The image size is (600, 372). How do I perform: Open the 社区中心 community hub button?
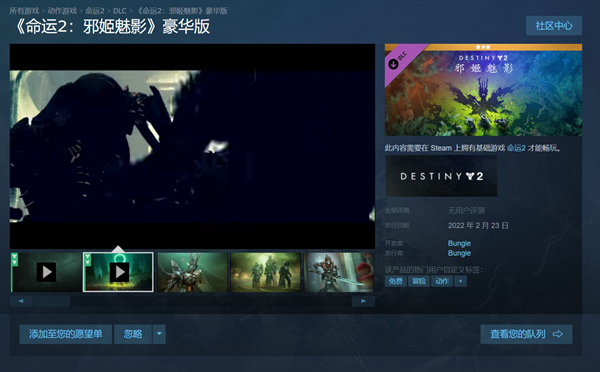point(554,26)
